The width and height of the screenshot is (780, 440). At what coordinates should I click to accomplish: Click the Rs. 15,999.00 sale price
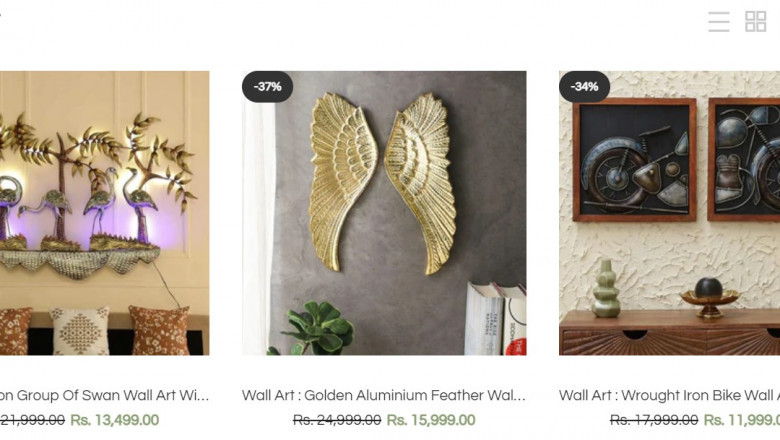(431, 420)
